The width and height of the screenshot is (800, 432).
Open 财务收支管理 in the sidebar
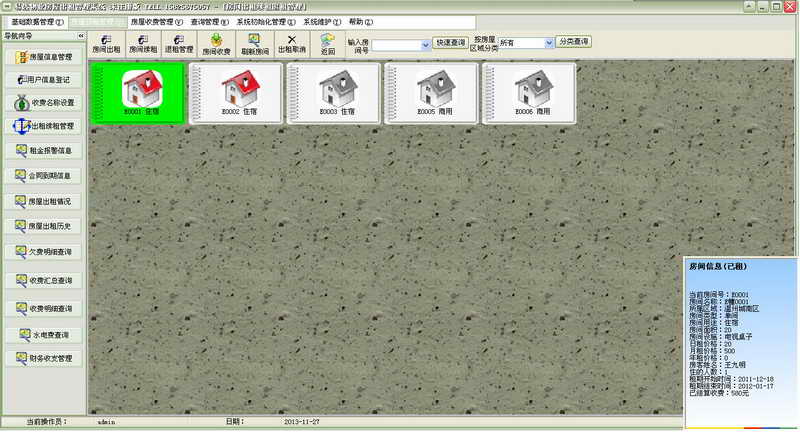point(43,357)
